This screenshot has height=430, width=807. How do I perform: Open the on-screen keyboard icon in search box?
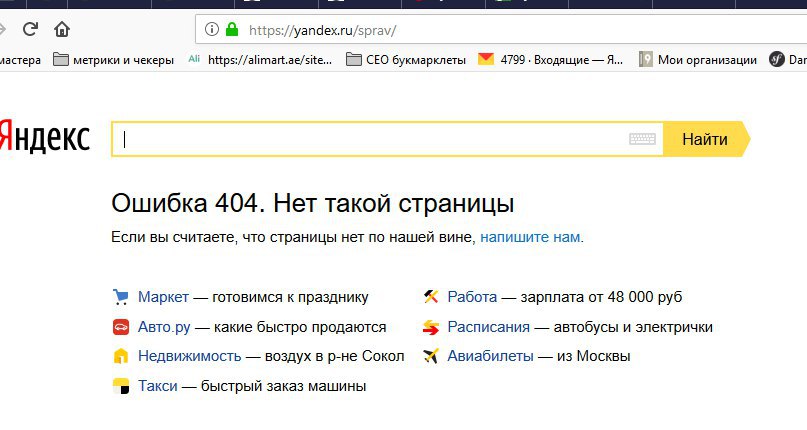642,139
